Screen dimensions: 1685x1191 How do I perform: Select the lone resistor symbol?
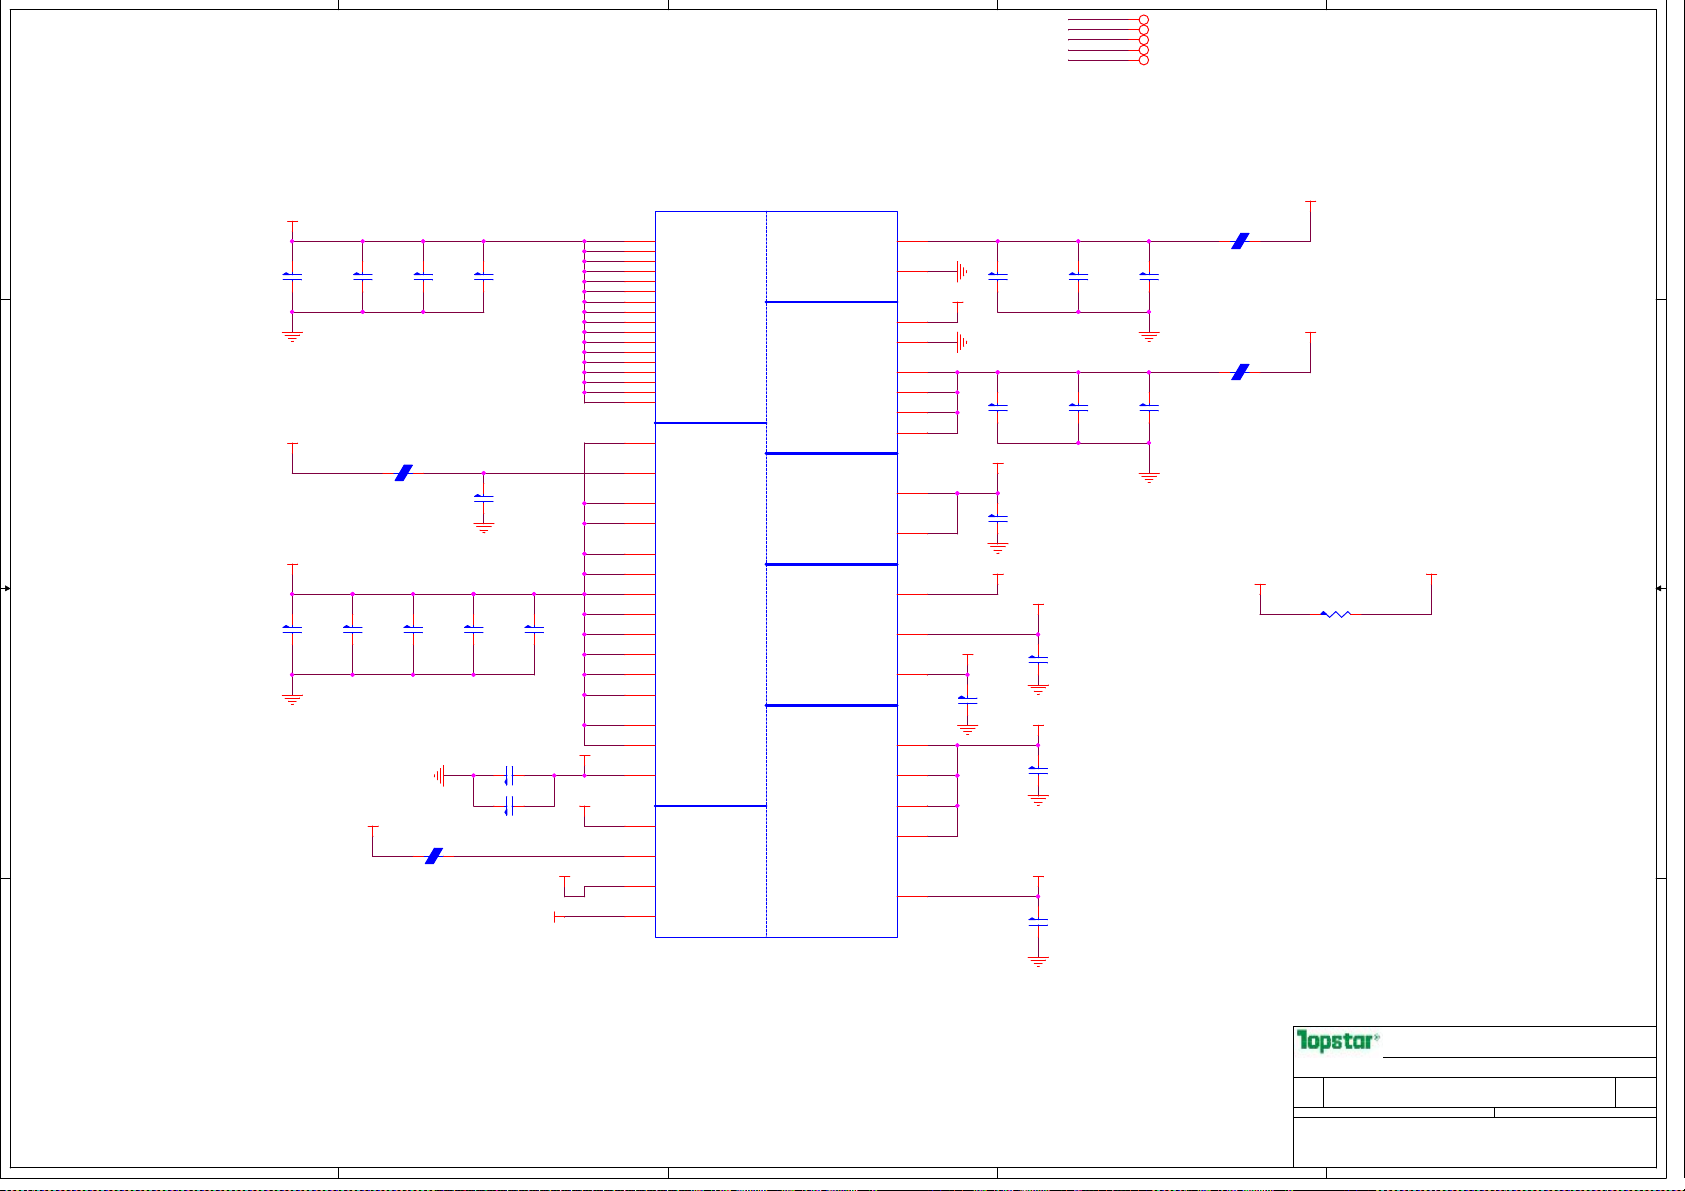(x=1336, y=614)
